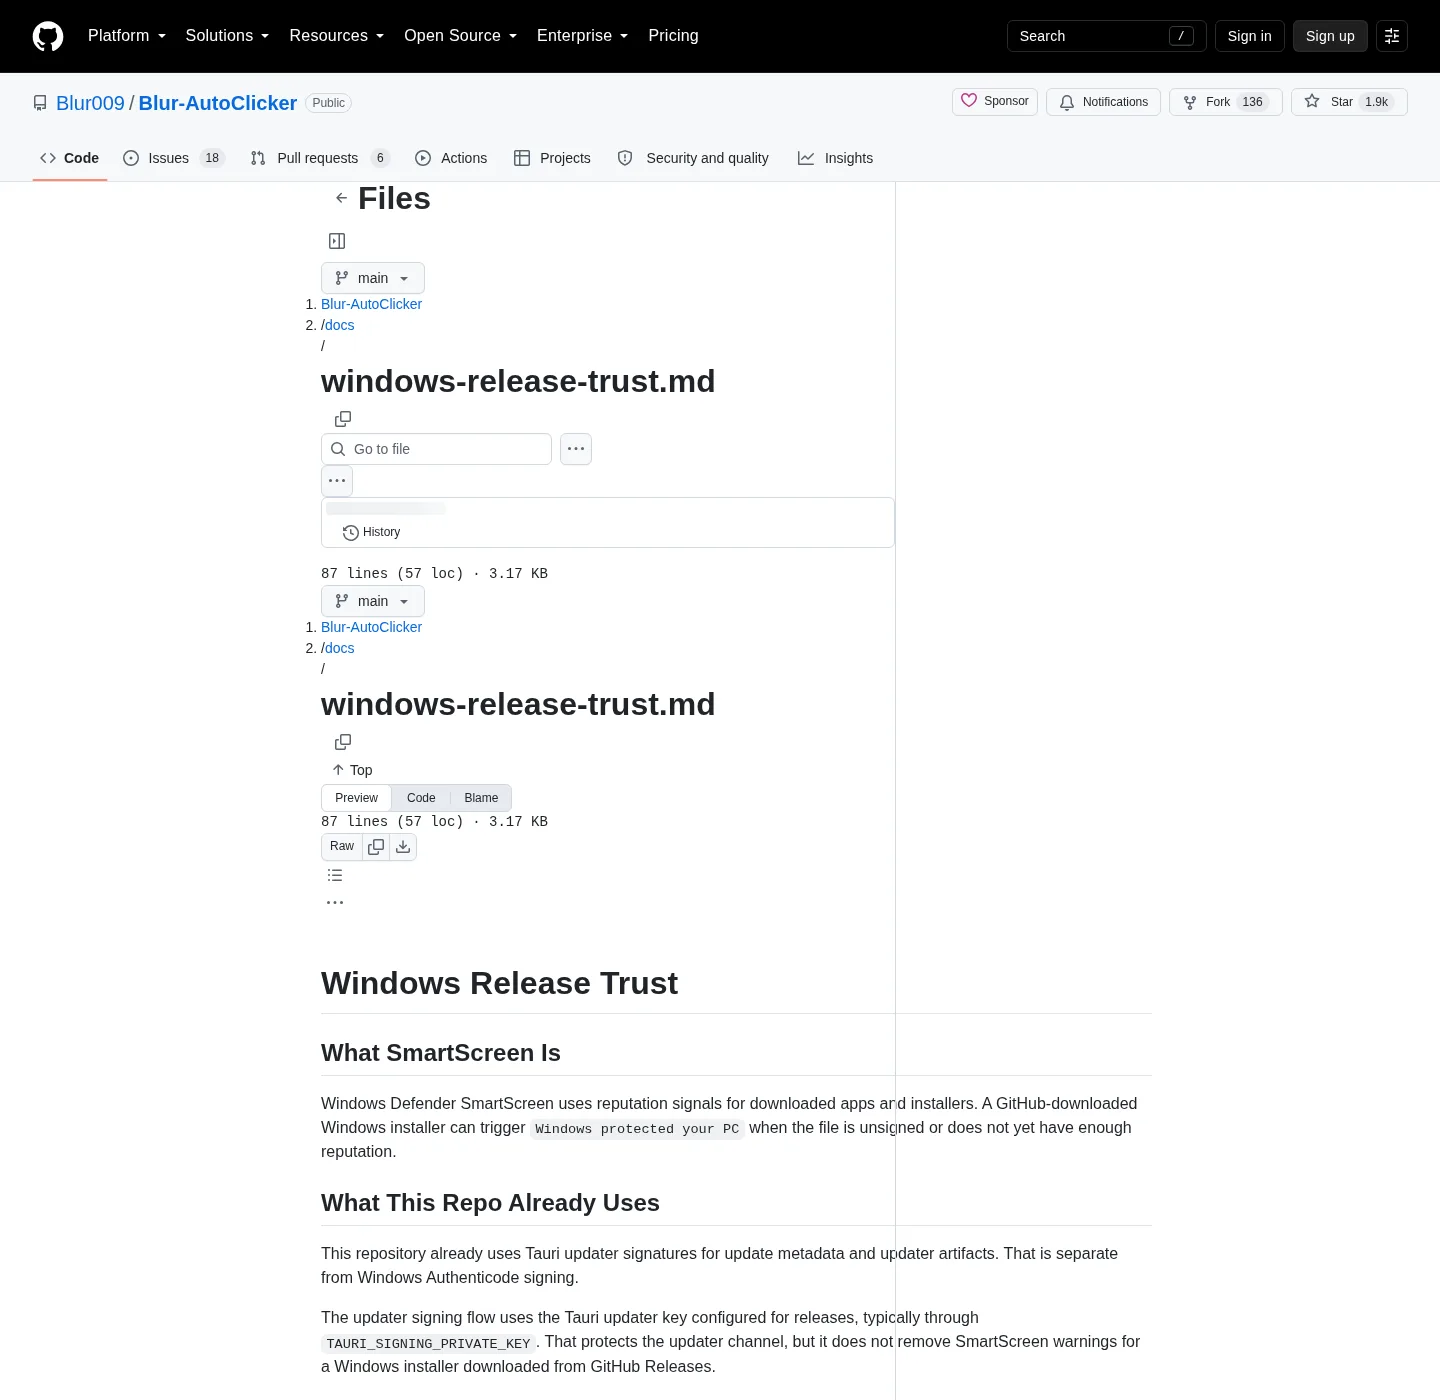This screenshot has height=1400, width=1440.
Task: Click the Sponsor heart button
Action: point(995,101)
